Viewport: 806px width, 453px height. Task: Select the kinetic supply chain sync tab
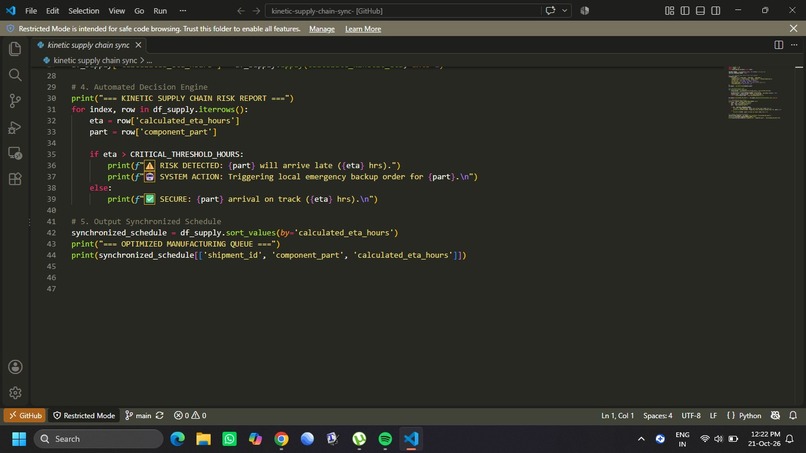[88, 45]
